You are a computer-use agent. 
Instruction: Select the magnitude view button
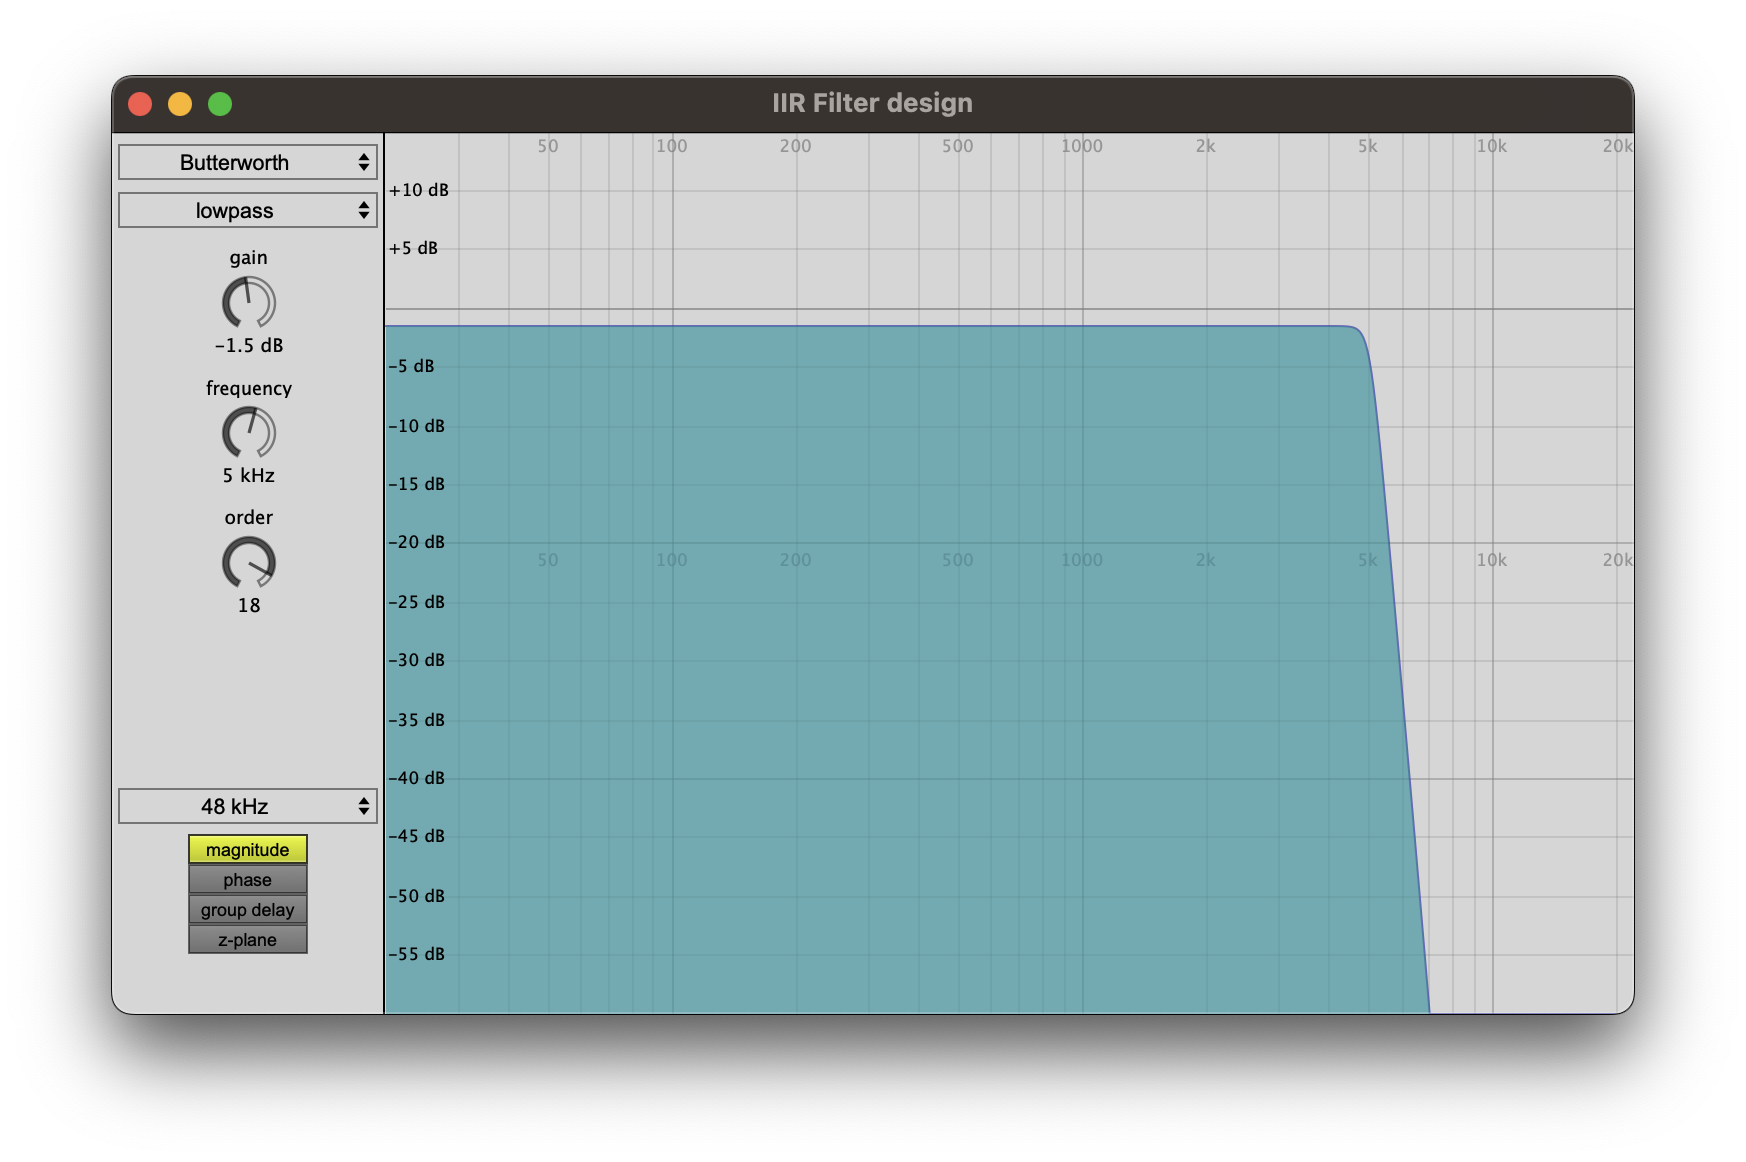(x=248, y=849)
